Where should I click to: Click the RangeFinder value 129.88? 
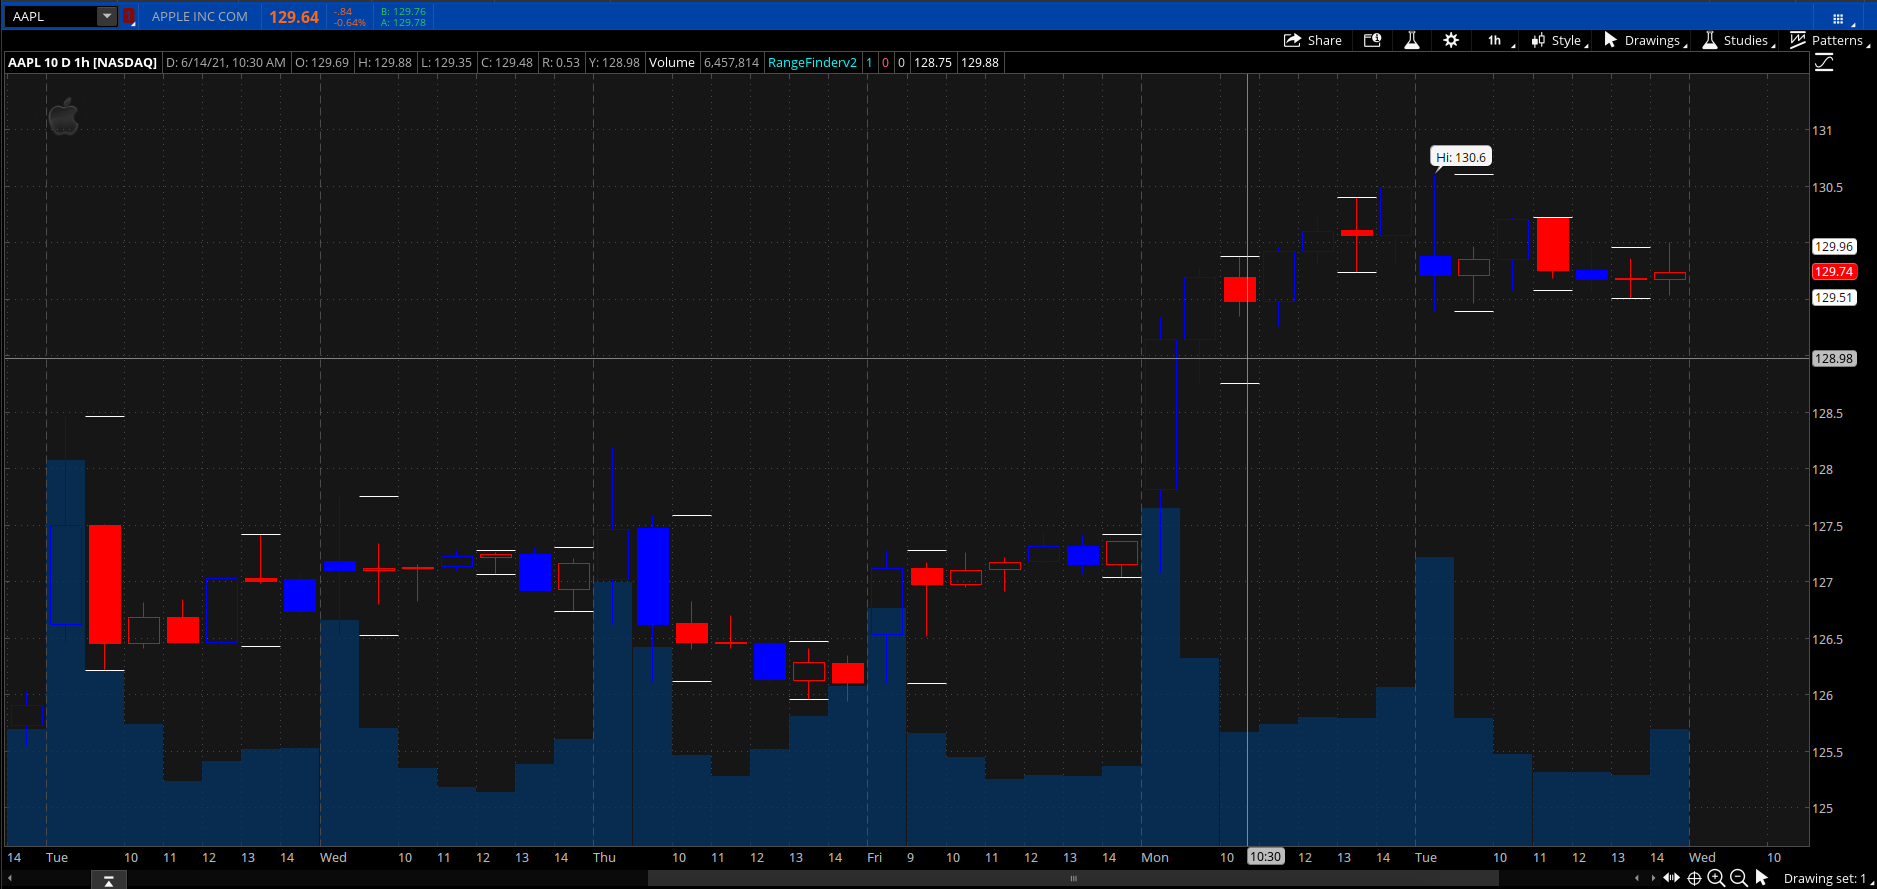[x=980, y=62]
